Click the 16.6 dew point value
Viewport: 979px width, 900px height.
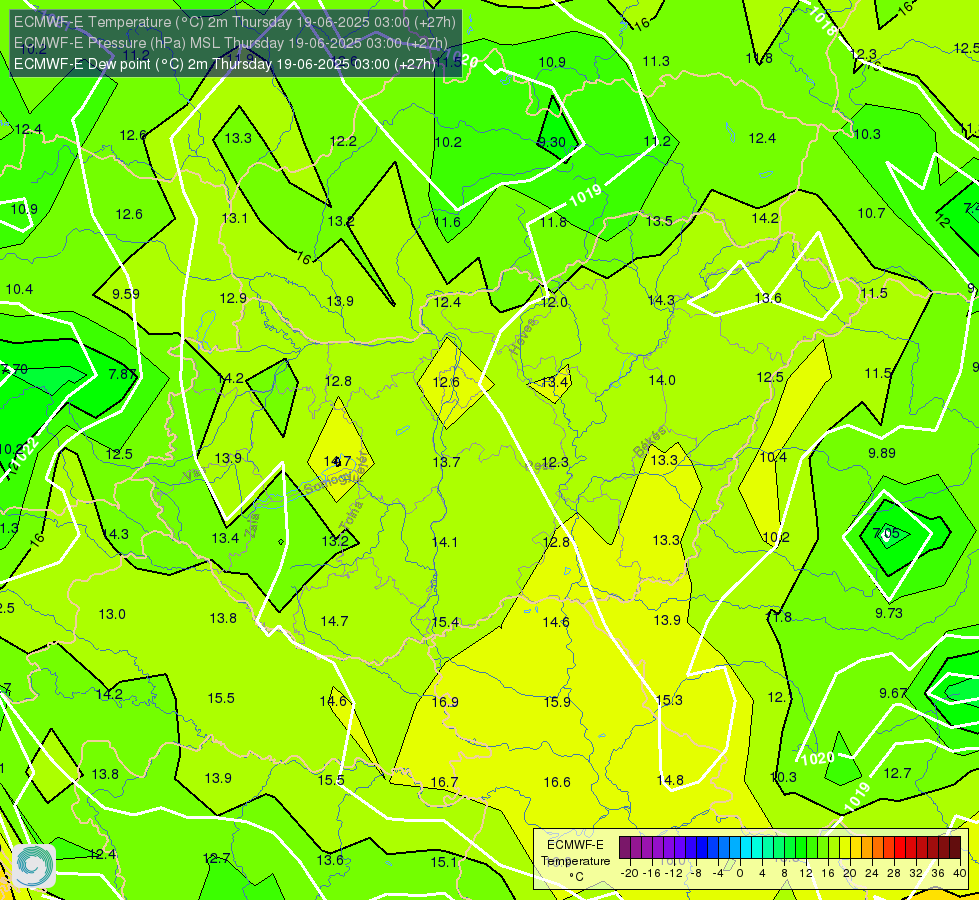click(x=557, y=782)
